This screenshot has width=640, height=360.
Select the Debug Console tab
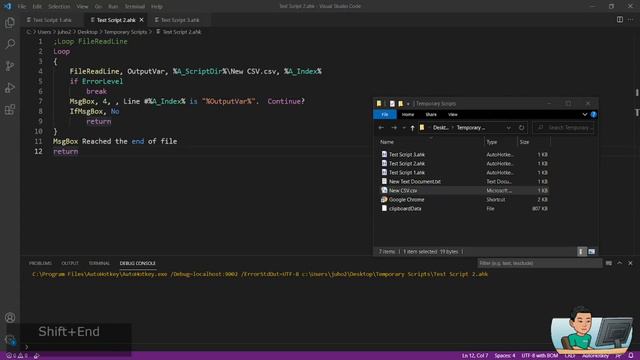pos(138,263)
